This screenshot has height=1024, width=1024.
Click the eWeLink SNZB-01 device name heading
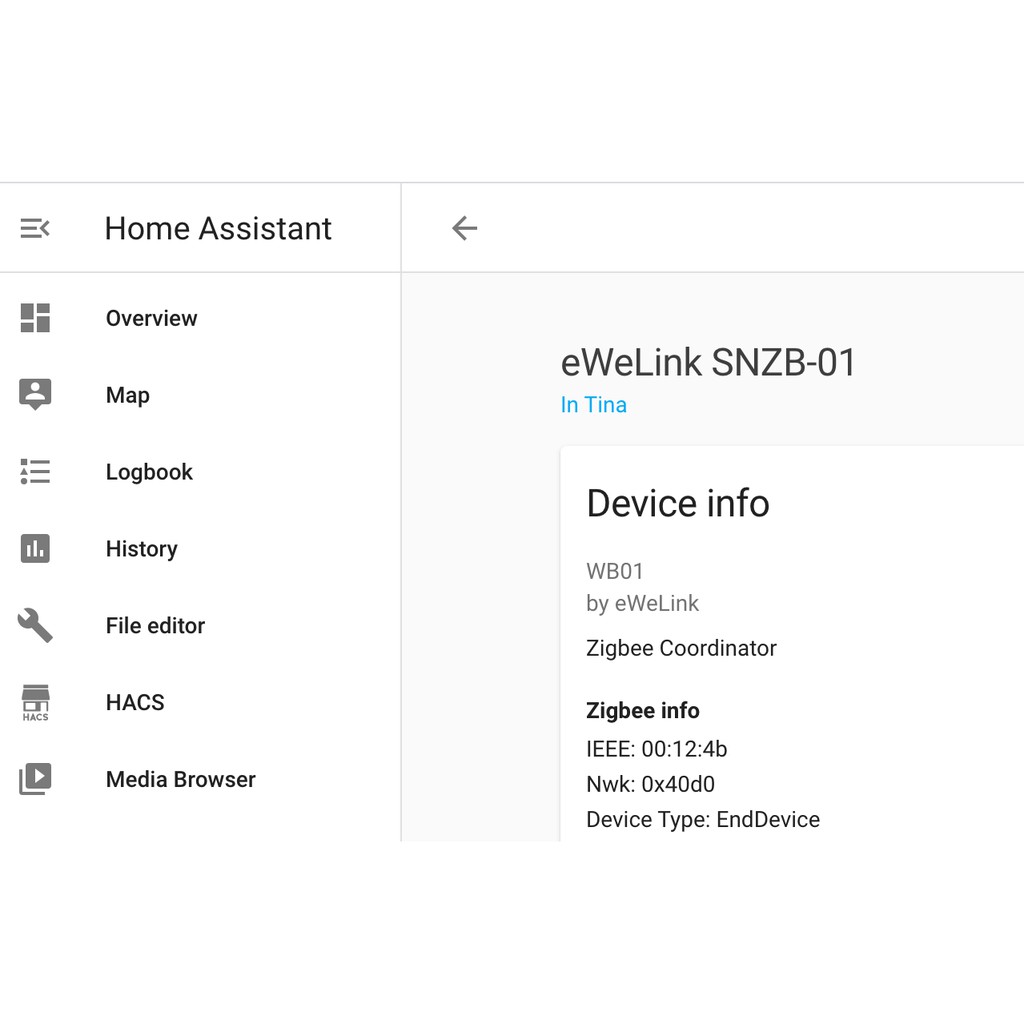pyautogui.click(x=708, y=362)
